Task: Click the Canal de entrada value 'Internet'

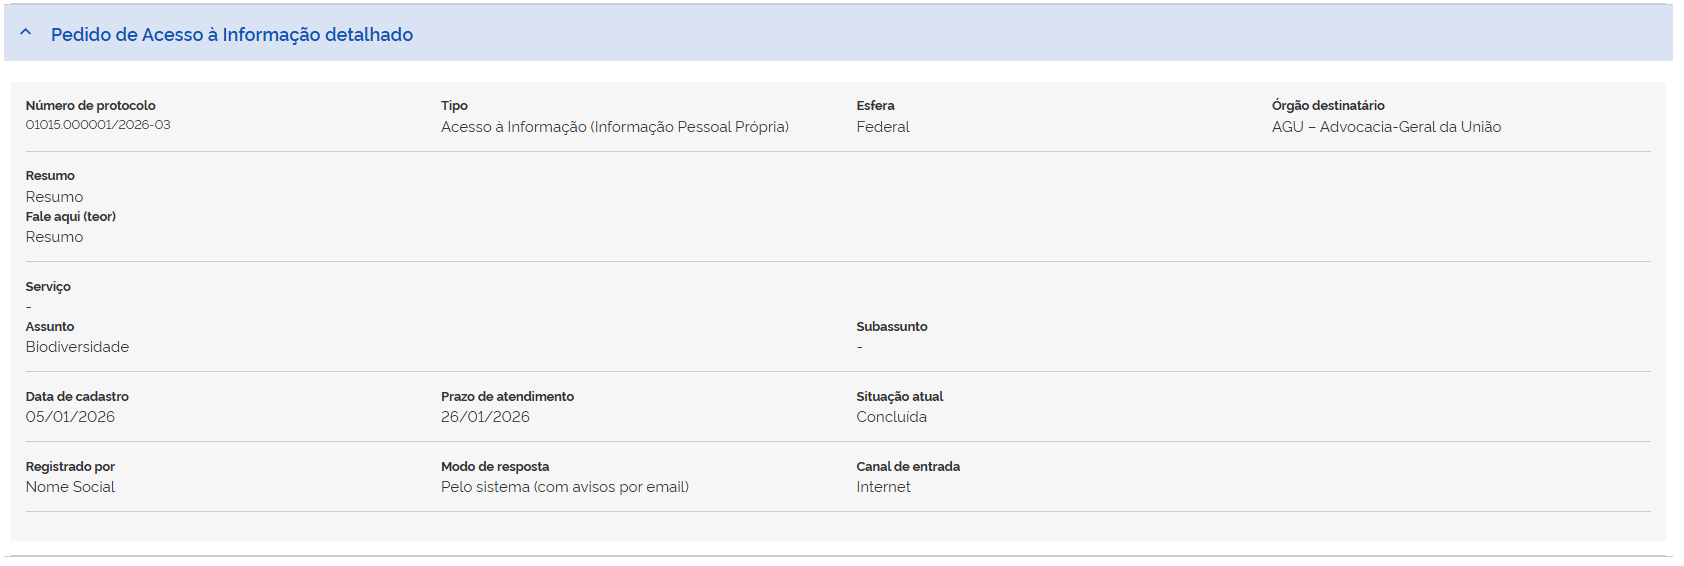Action: tap(883, 487)
